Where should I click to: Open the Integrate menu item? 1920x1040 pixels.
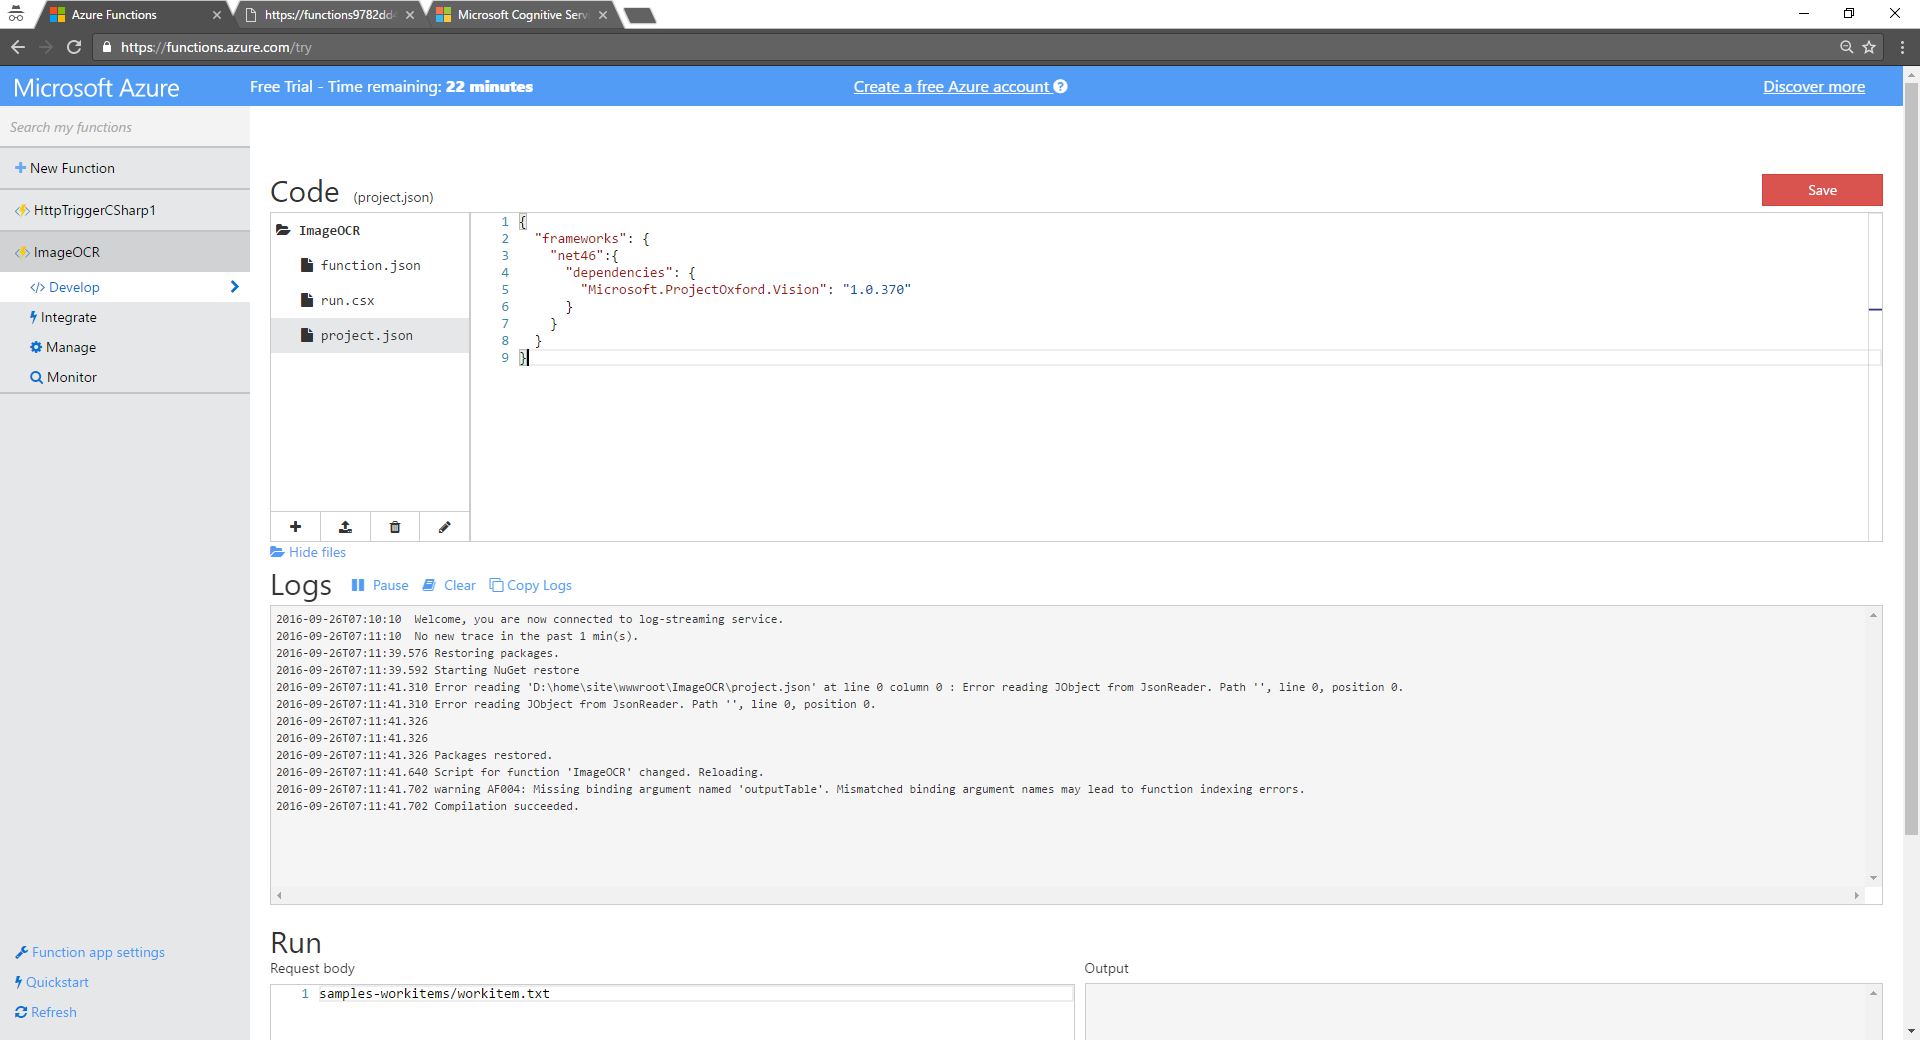(x=68, y=318)
